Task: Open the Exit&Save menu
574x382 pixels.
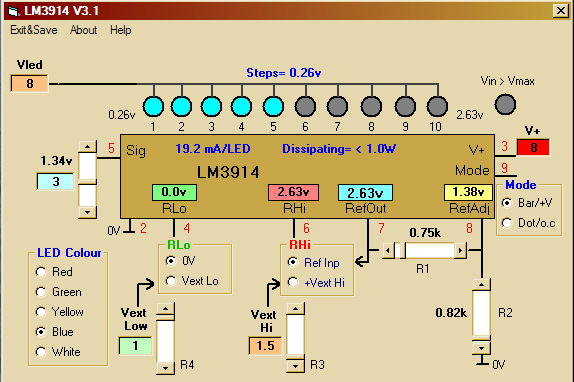Action: (34, 30)
